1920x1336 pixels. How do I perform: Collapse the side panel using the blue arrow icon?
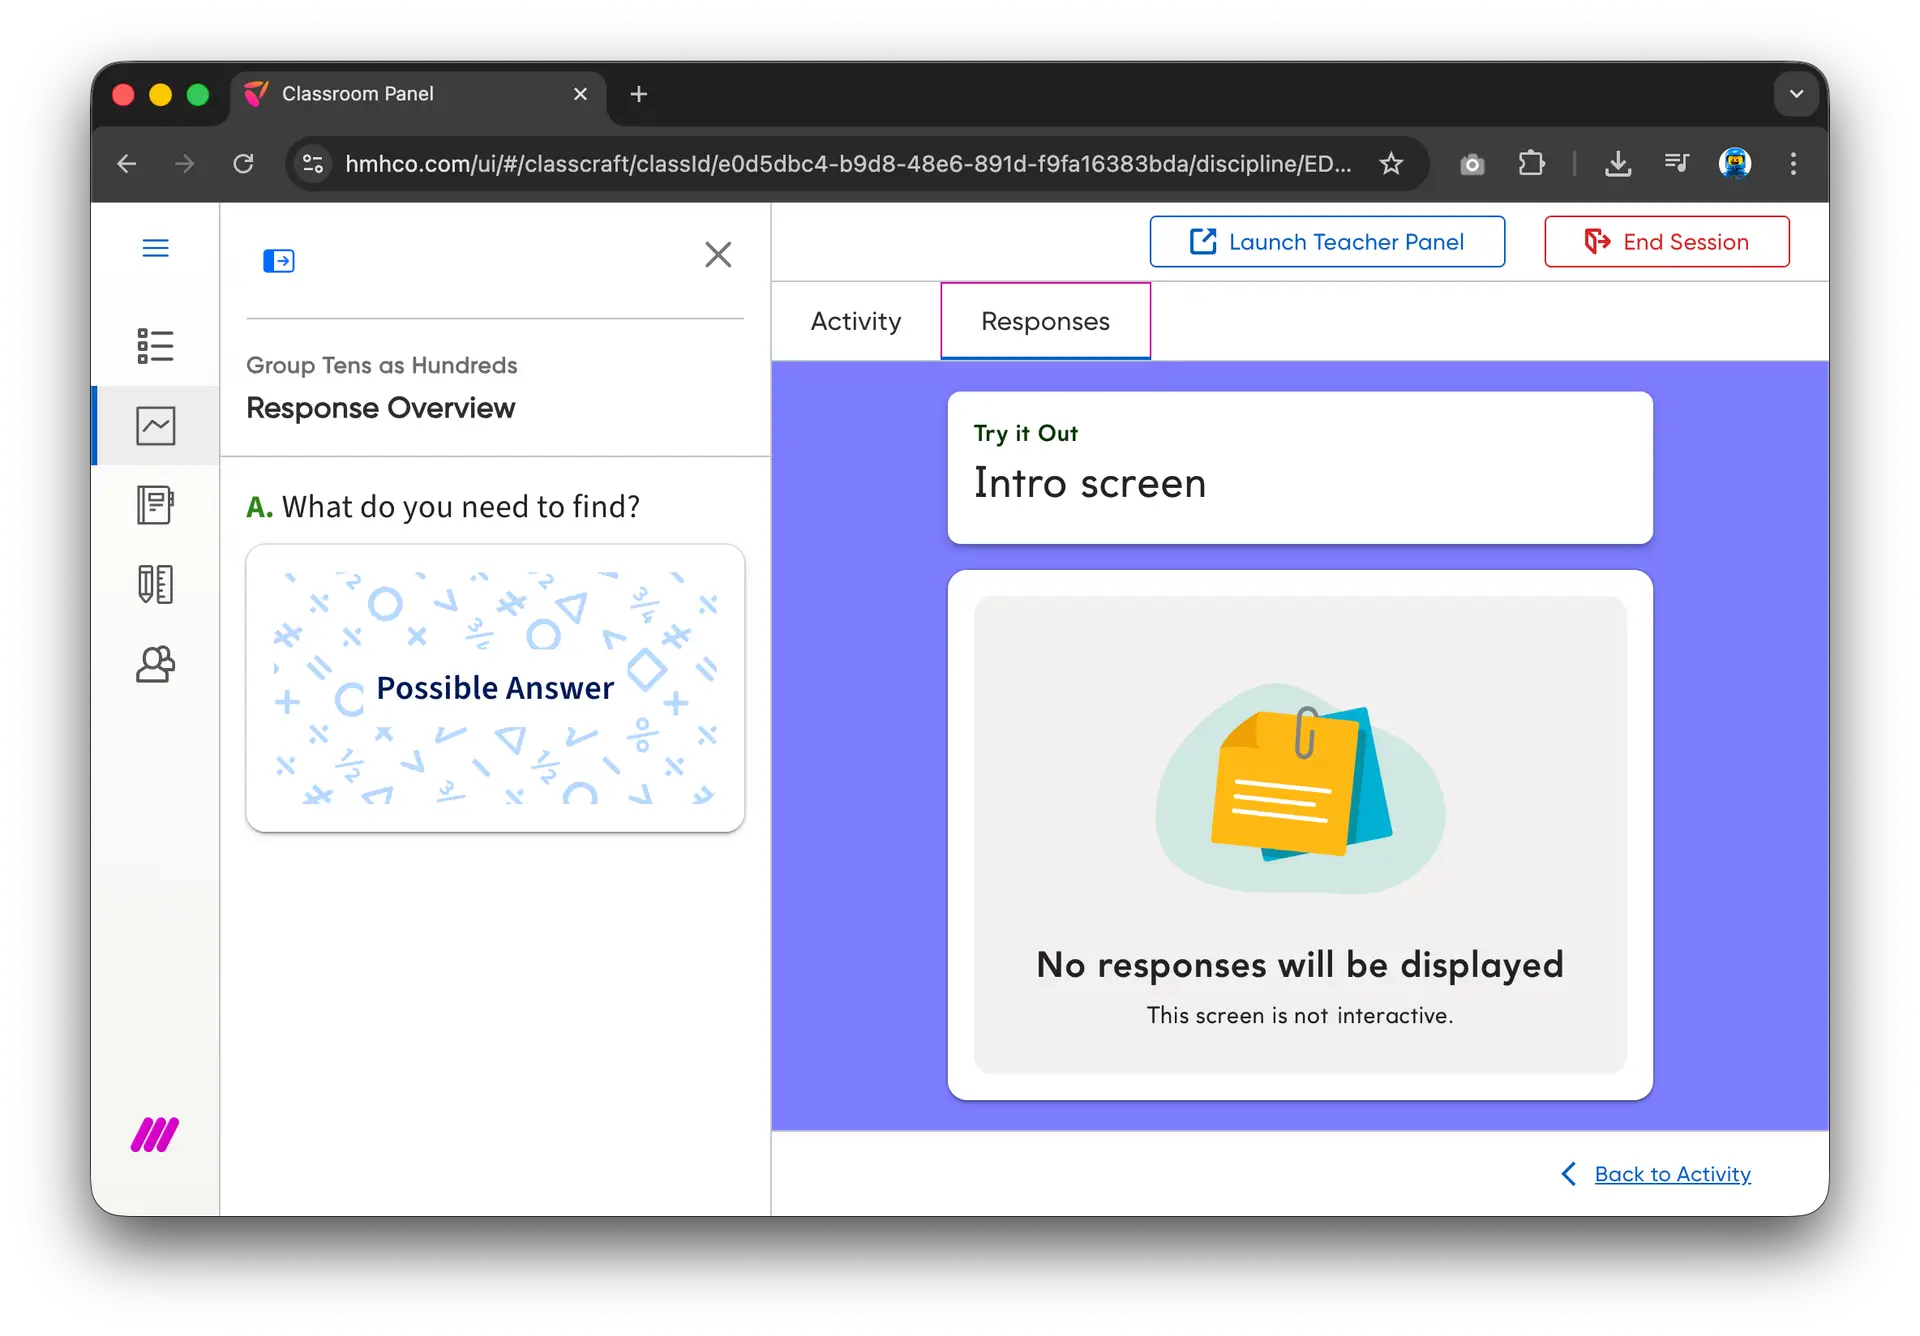[279, 261]
